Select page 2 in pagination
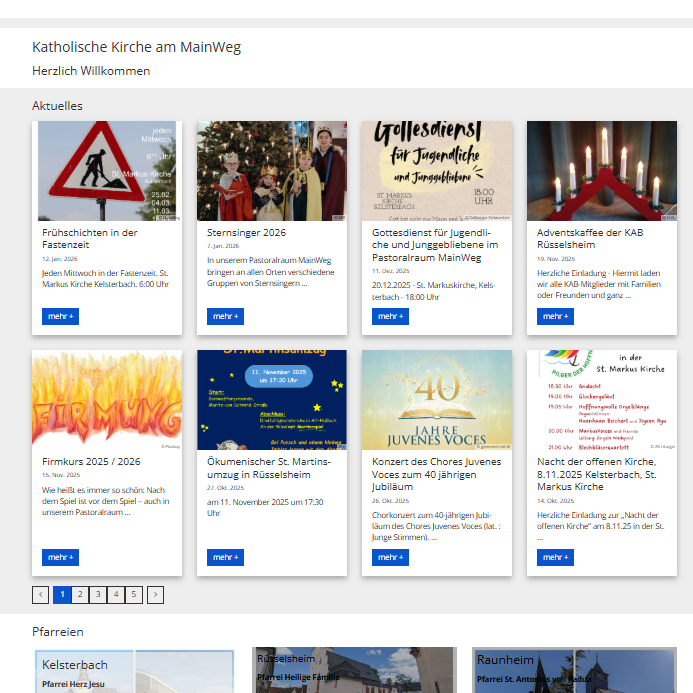 click(80, 594)
